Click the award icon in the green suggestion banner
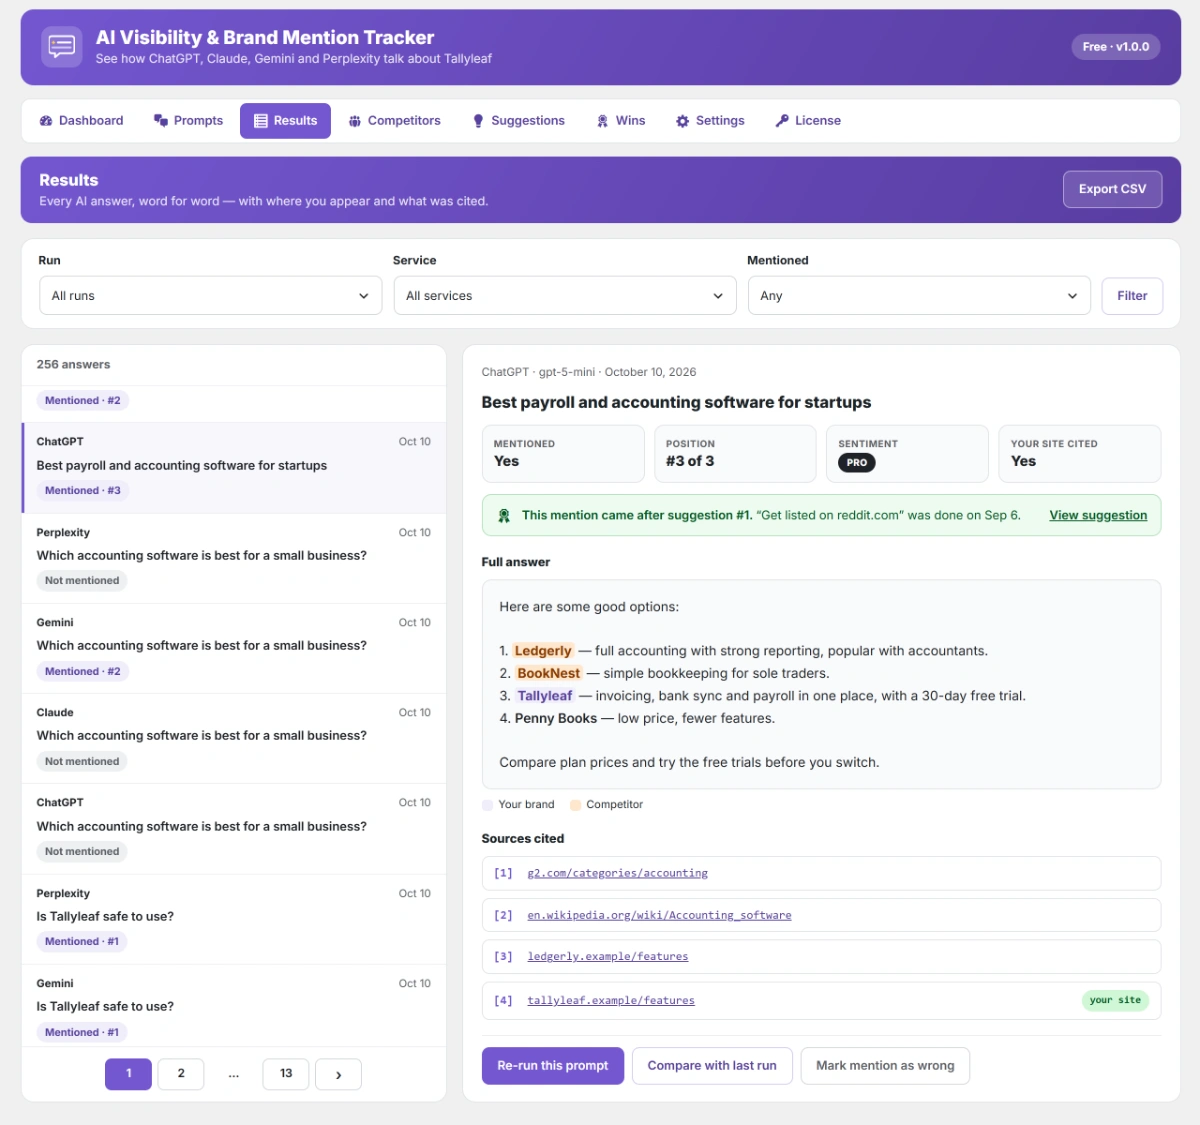This screenshot has width=1200, height=1125. (504, 516)
